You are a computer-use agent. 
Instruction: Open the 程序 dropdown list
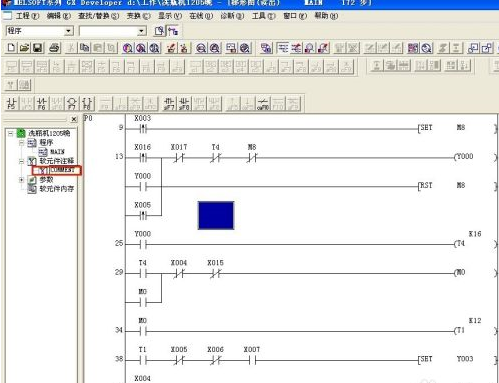pos(68,31)
